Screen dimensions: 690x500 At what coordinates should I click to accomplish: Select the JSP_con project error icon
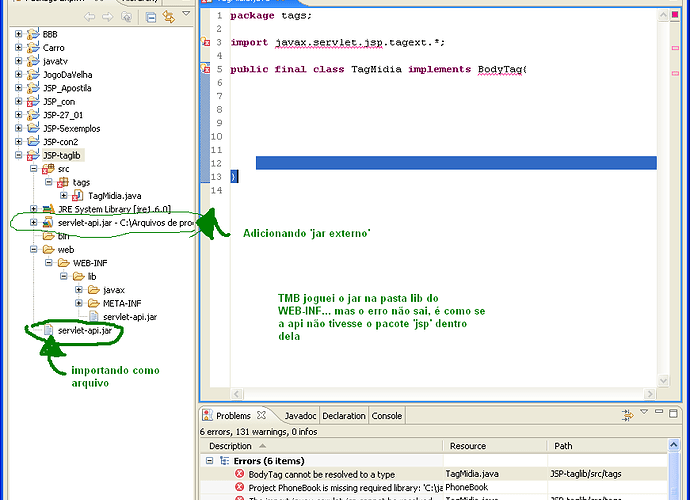click(x=33, y=102)
